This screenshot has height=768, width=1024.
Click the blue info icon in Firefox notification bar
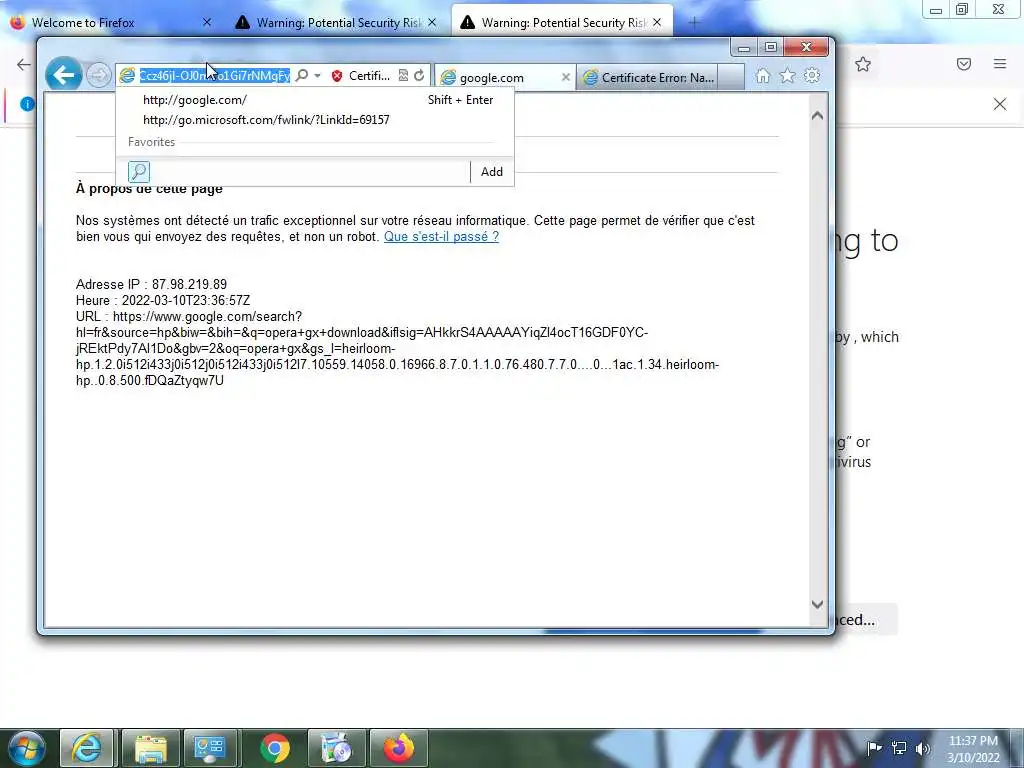click(26, 104)
